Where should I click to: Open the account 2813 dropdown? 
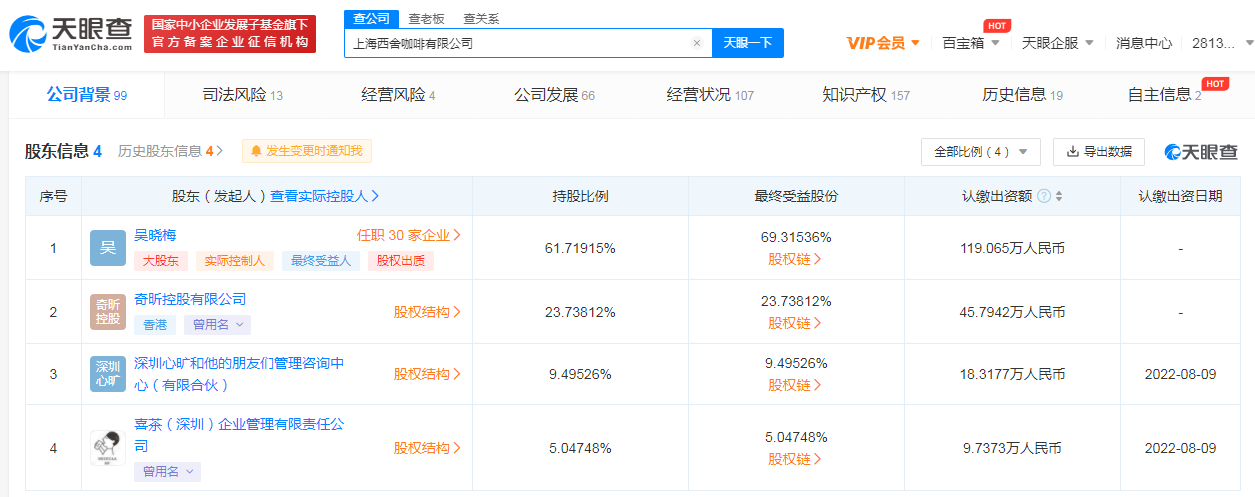point(1220,43)
